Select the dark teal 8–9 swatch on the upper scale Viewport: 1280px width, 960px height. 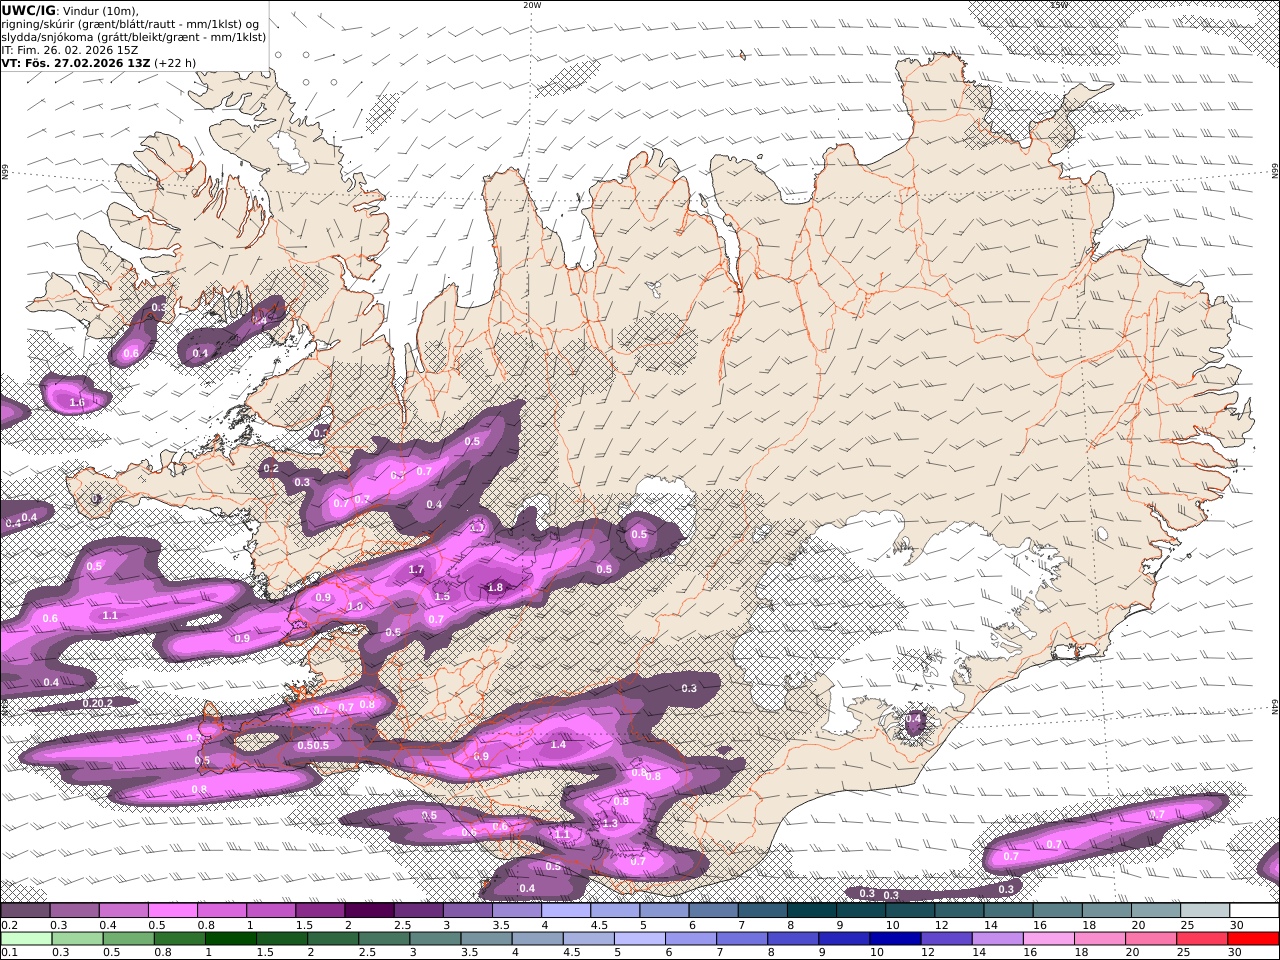(811, 911)
